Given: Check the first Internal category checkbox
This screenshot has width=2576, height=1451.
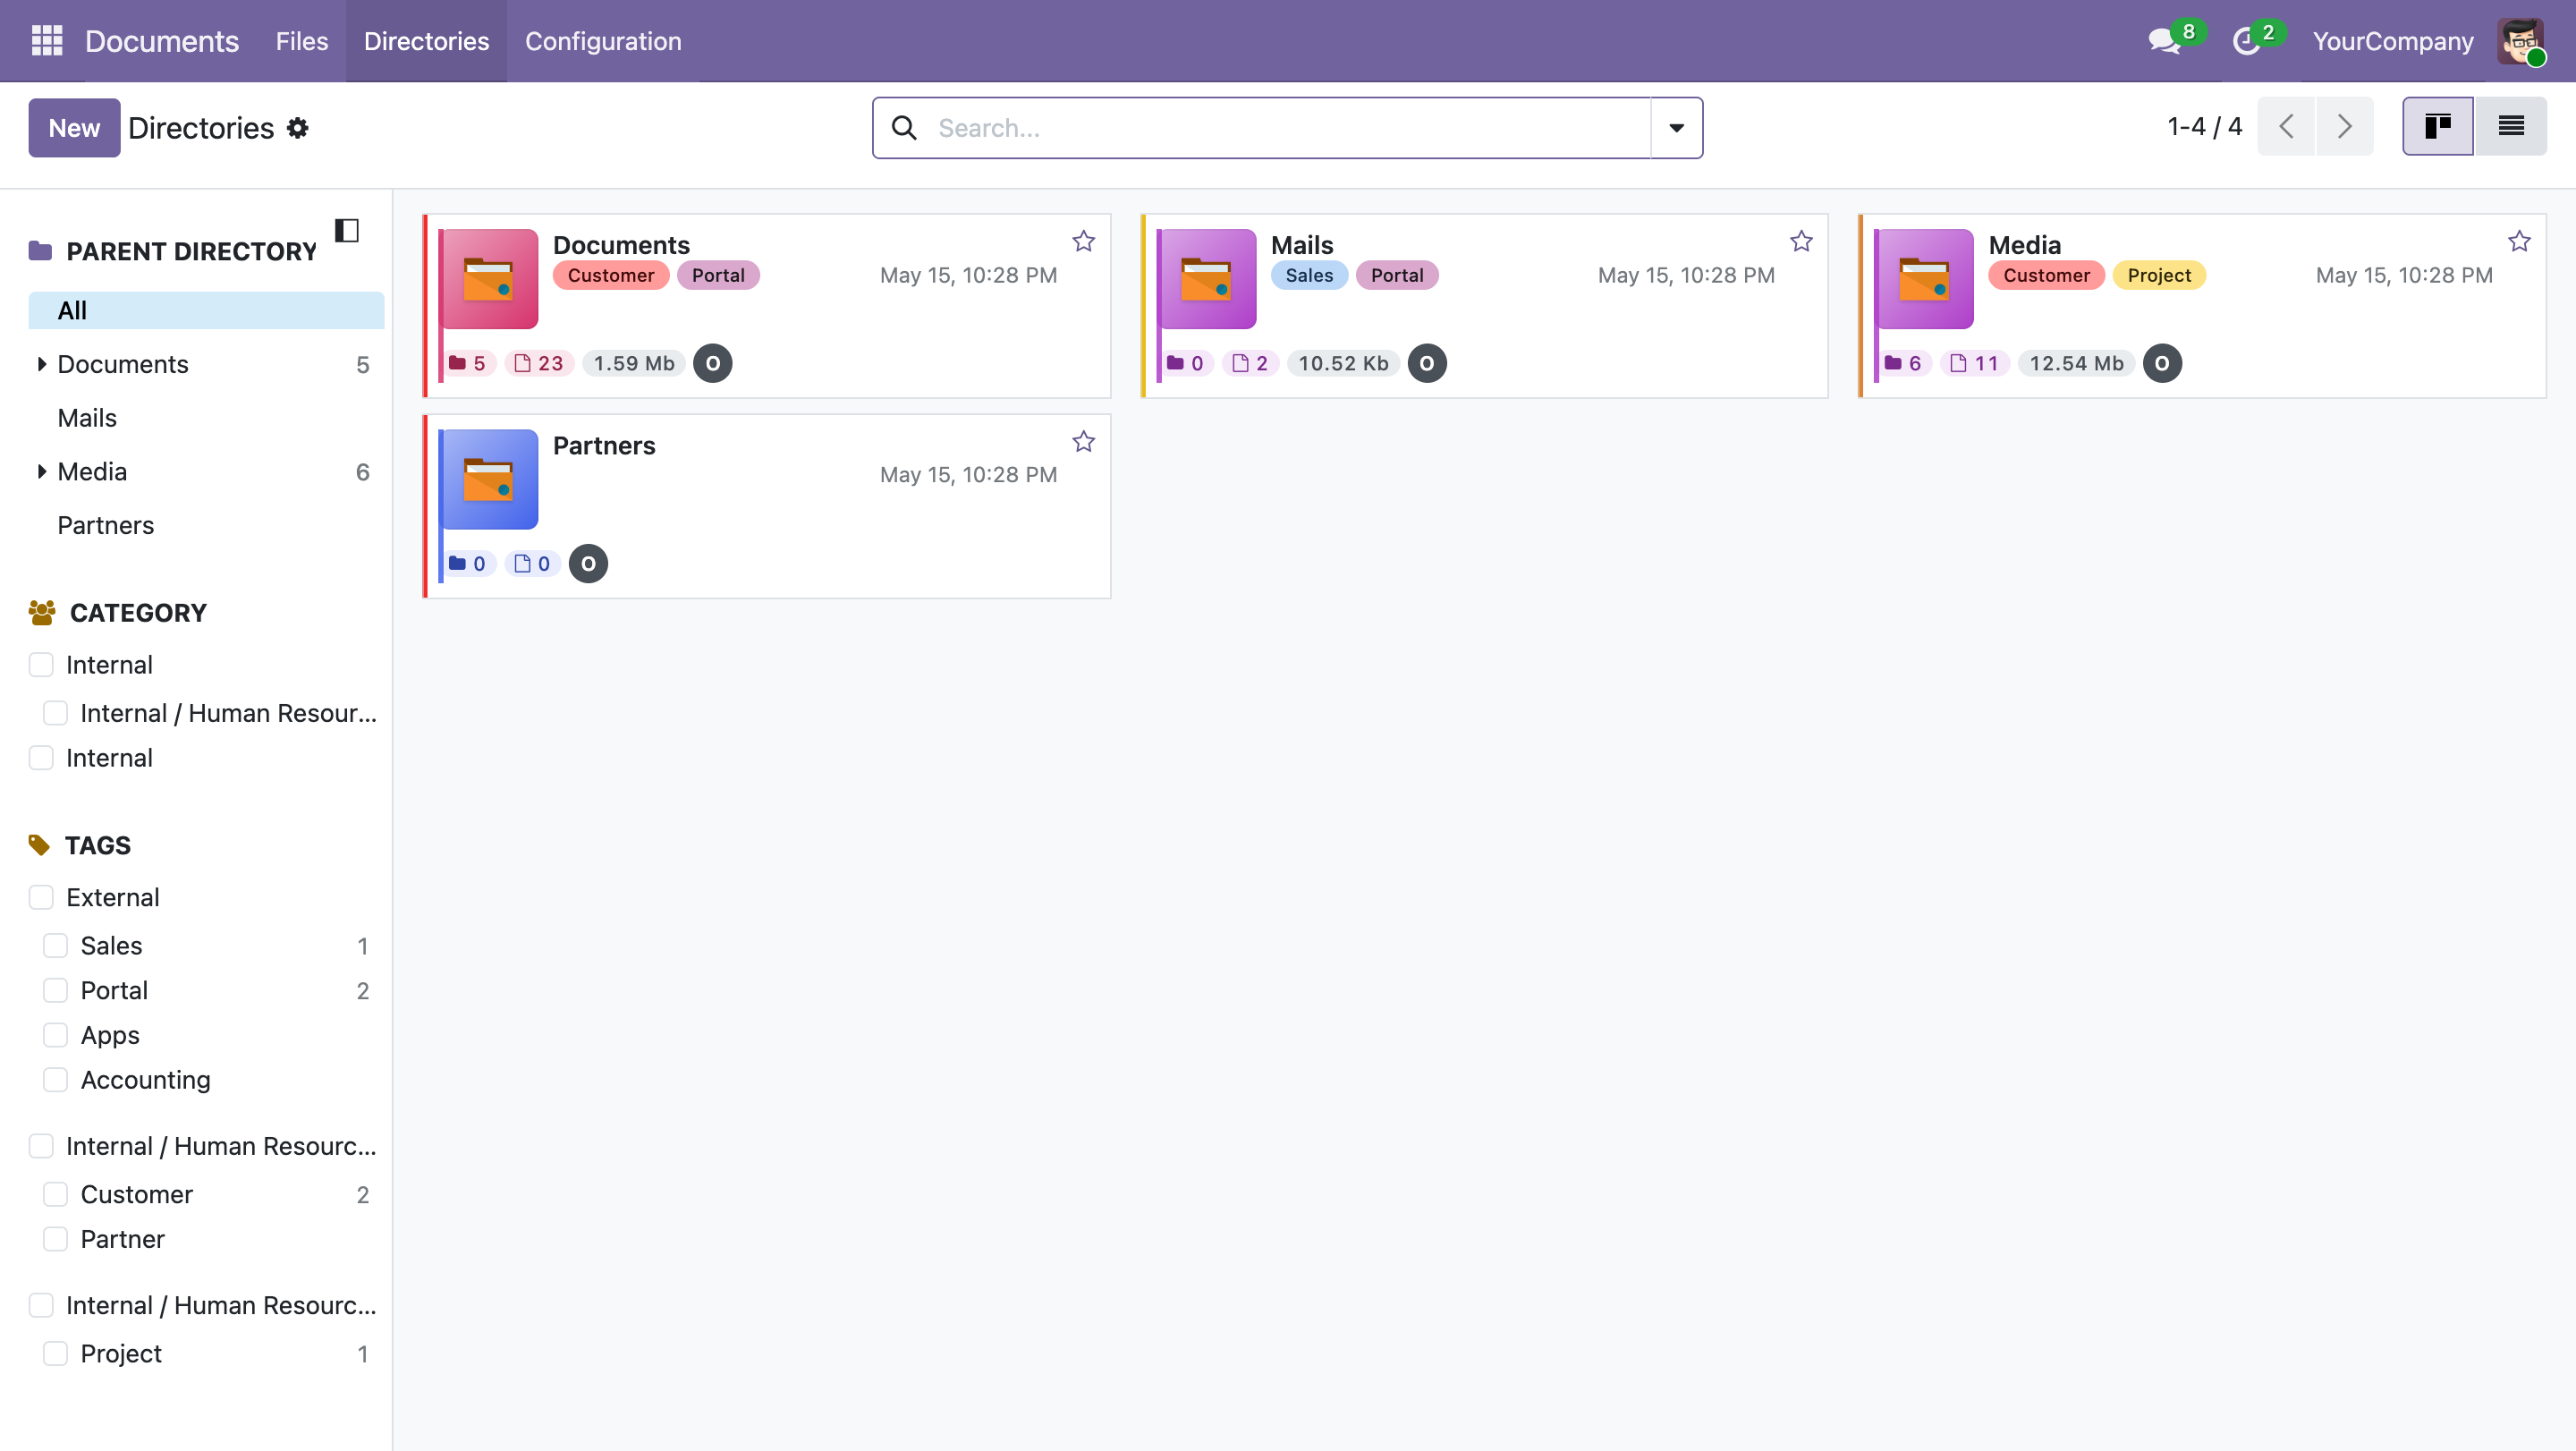Looking at the screenshot, I should 41,665.
